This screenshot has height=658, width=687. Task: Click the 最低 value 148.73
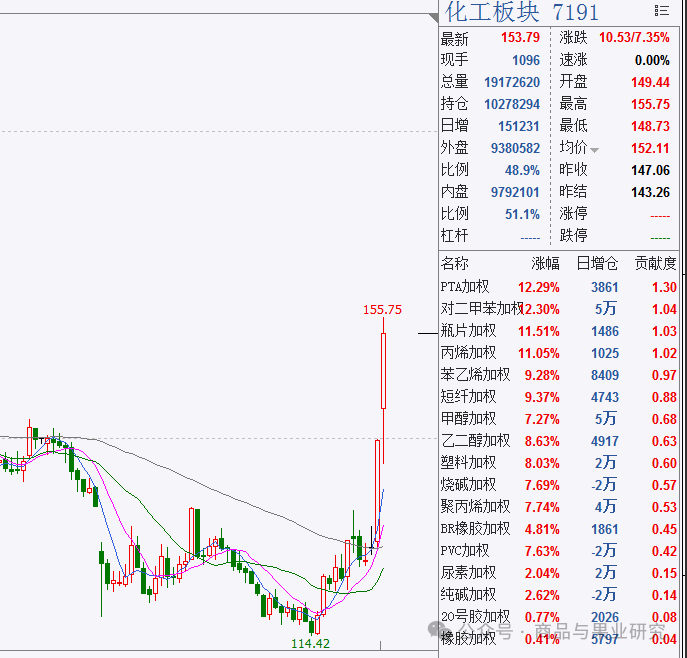pyautogui.click(x=650, y=126)
